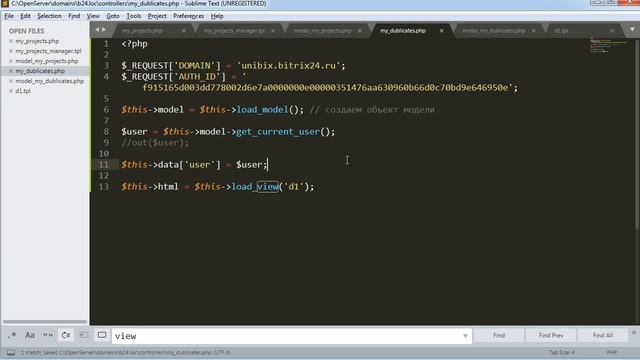Open the Project menu
The image size is (640, 360).
[x=157, y=16]
